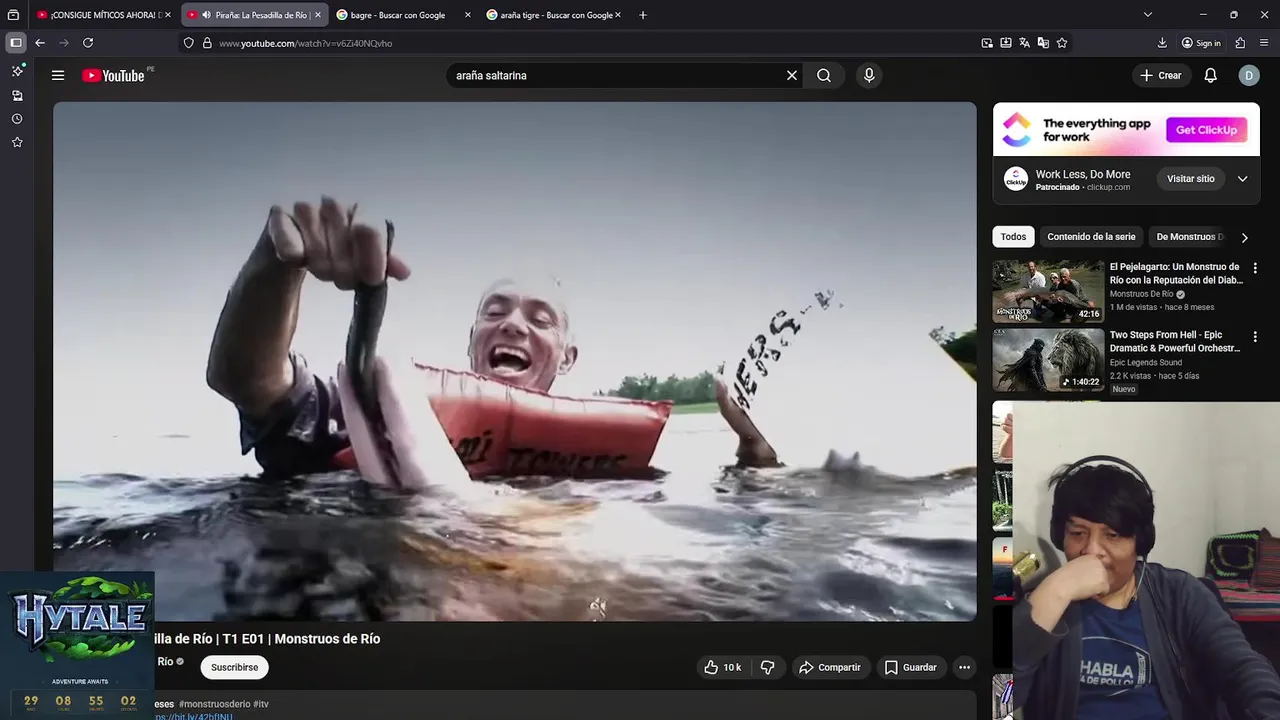Open YouTube hamburger guide menu
Screen dimensions: 1280x720
[x=58, y=75]
